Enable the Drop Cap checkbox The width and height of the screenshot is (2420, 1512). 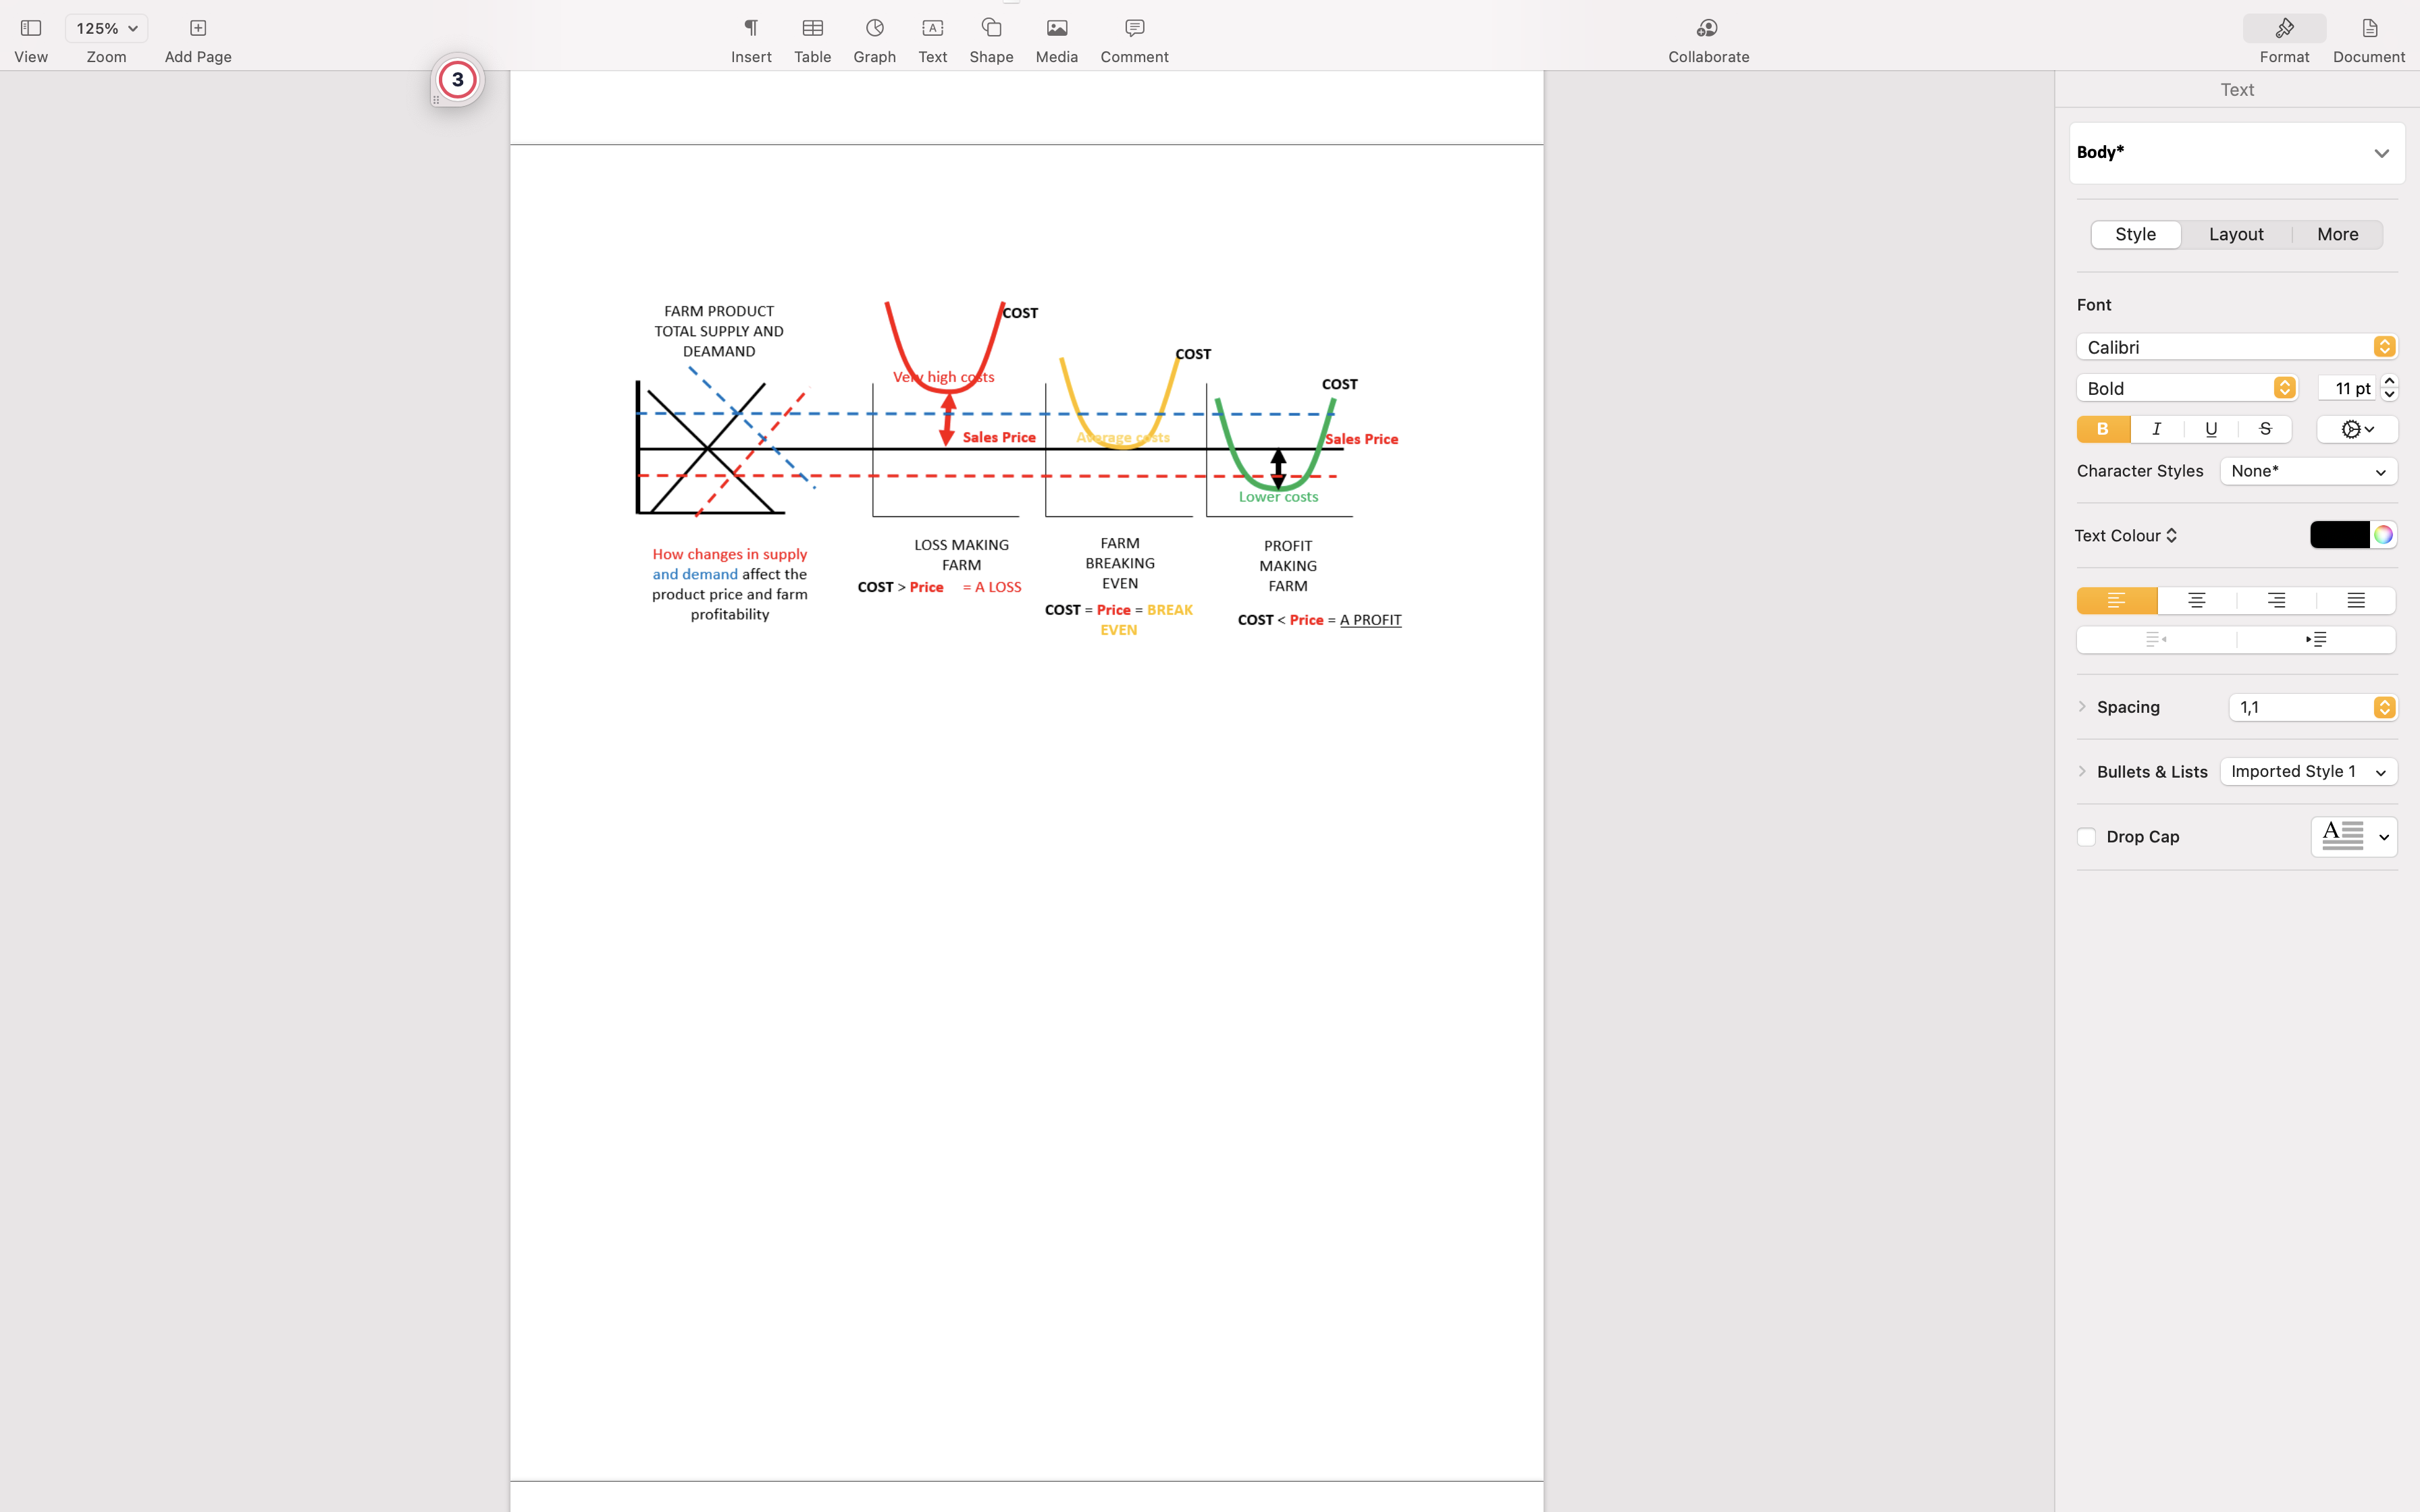2086,837
